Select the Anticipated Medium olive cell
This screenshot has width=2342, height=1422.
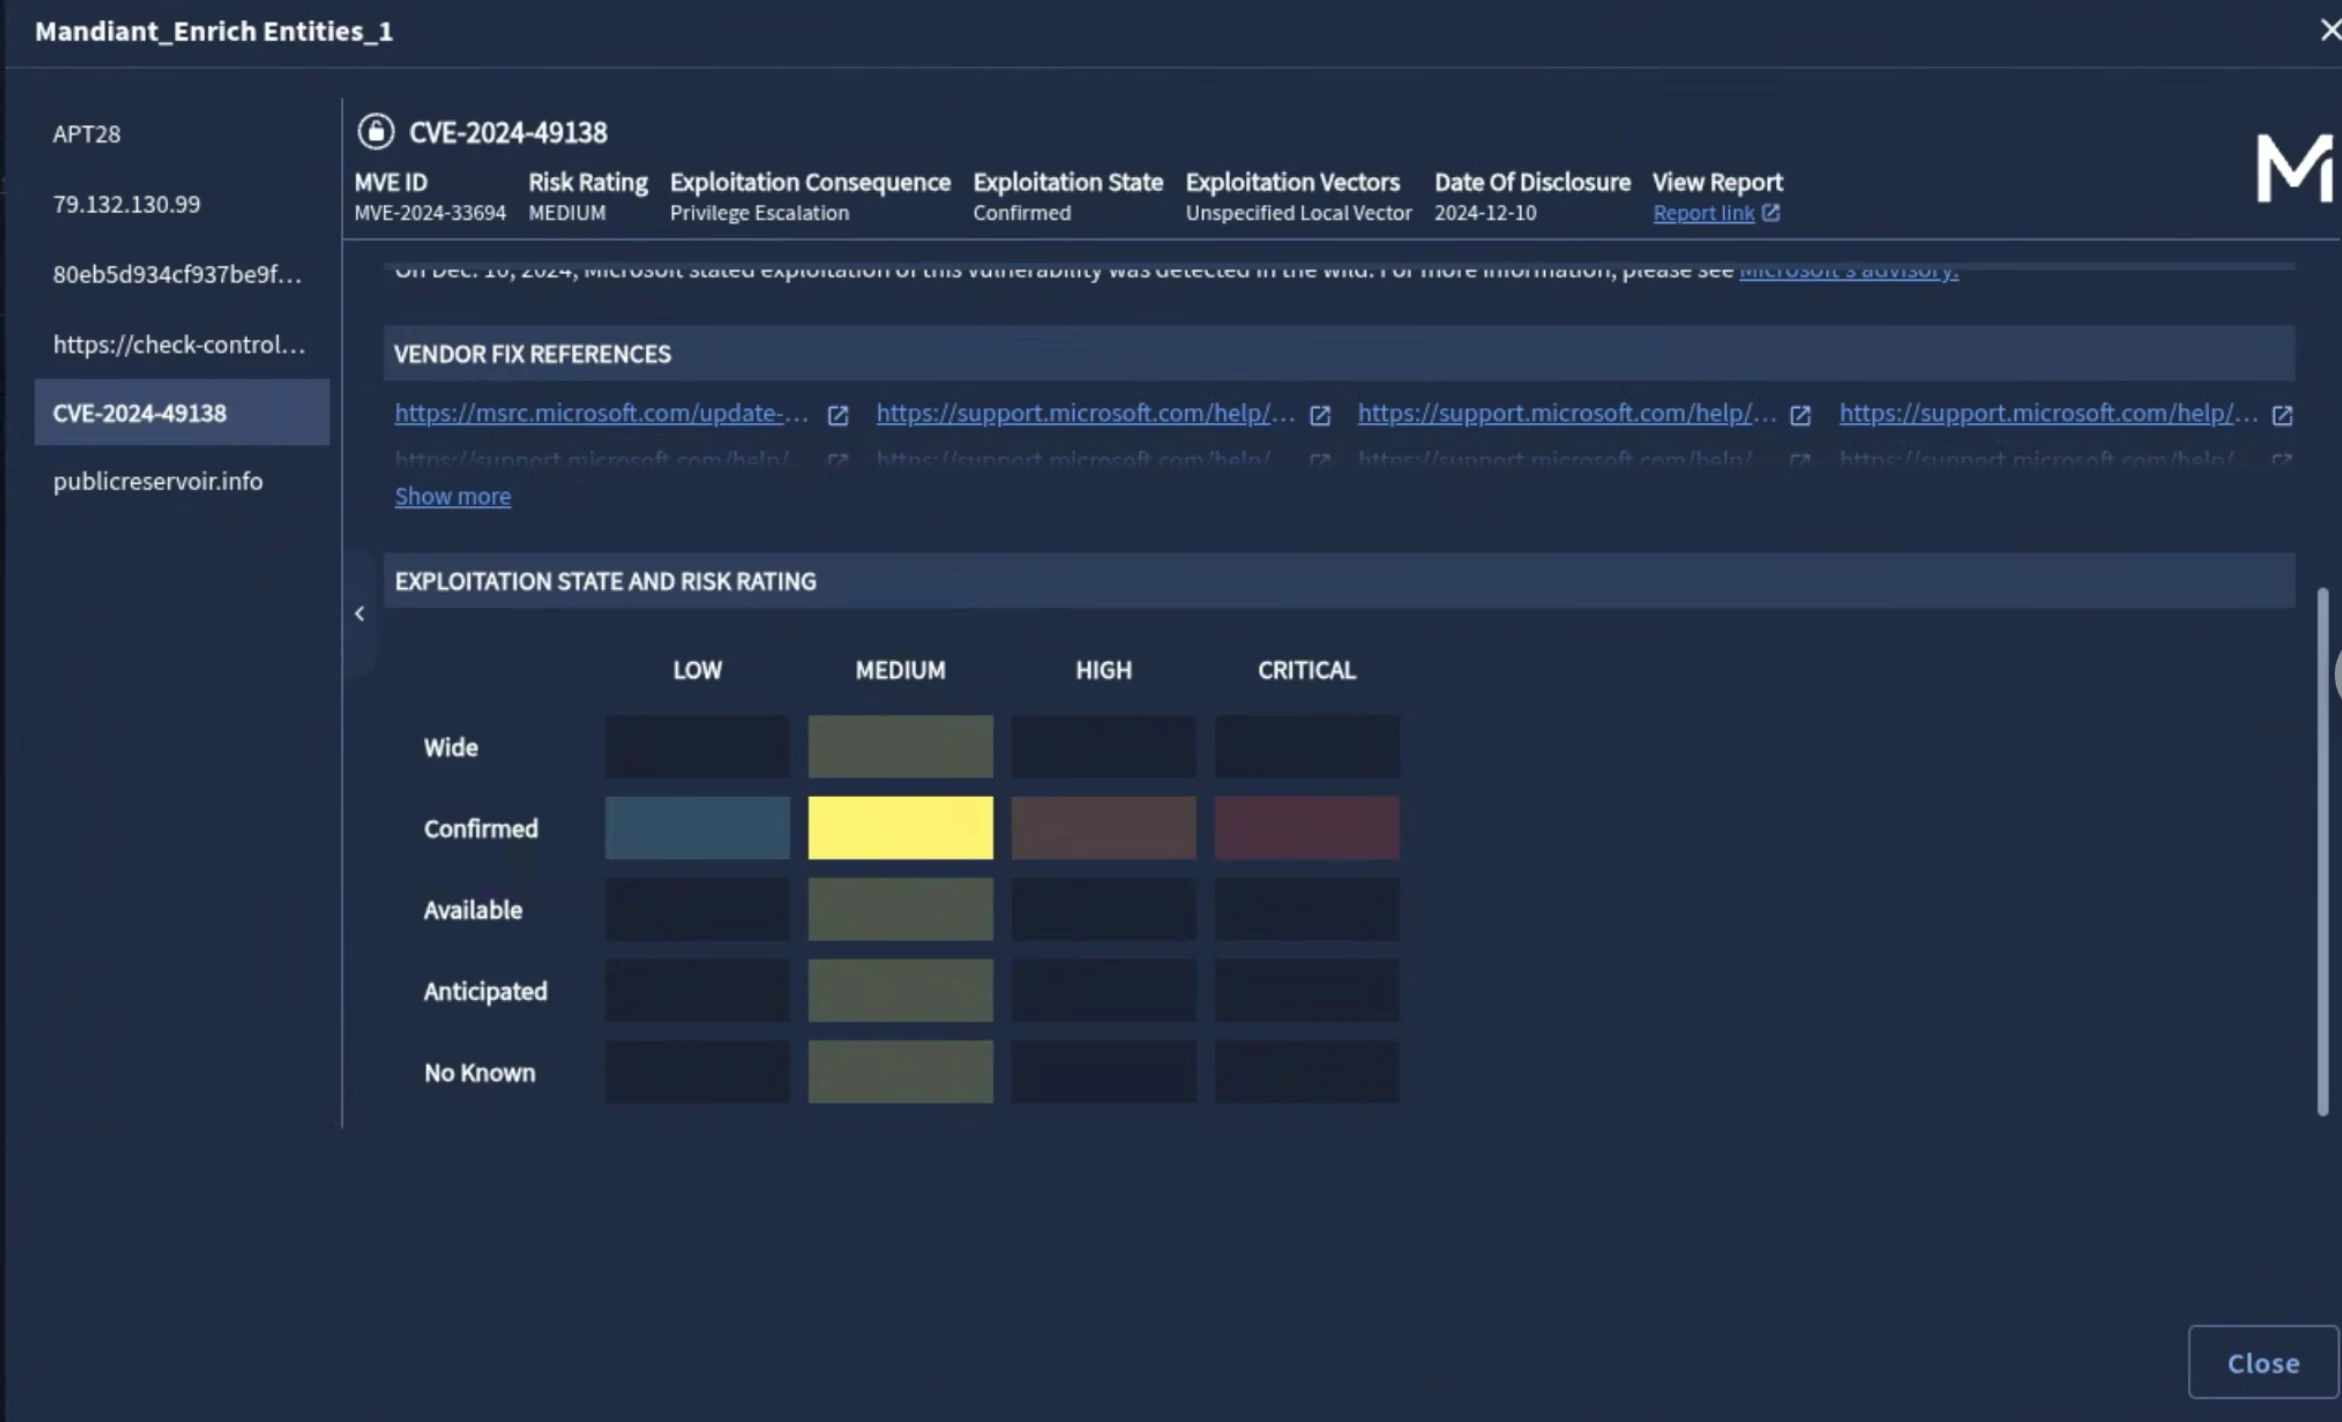pos(900,990)
